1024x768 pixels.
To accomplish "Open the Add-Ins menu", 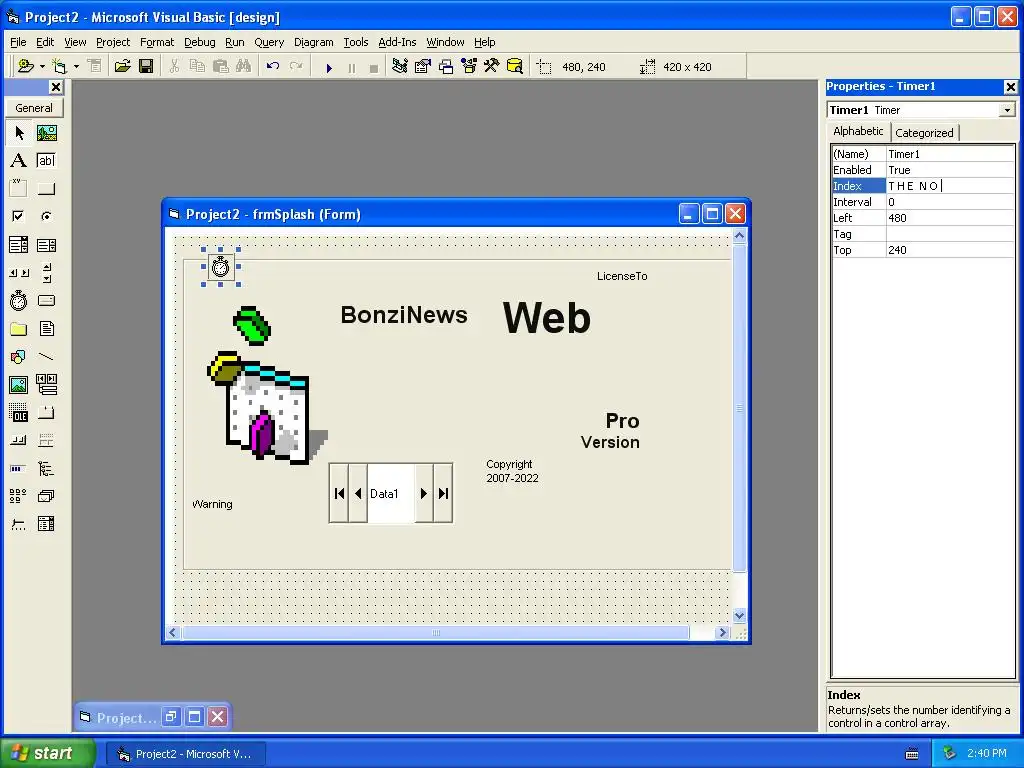I will pyautogui.click(x=397, y=42).
